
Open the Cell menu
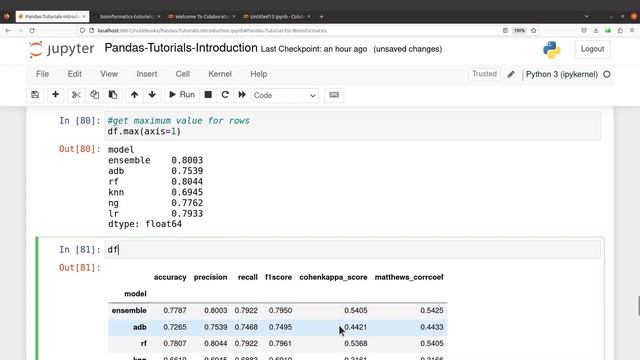[x=182, y=74]
